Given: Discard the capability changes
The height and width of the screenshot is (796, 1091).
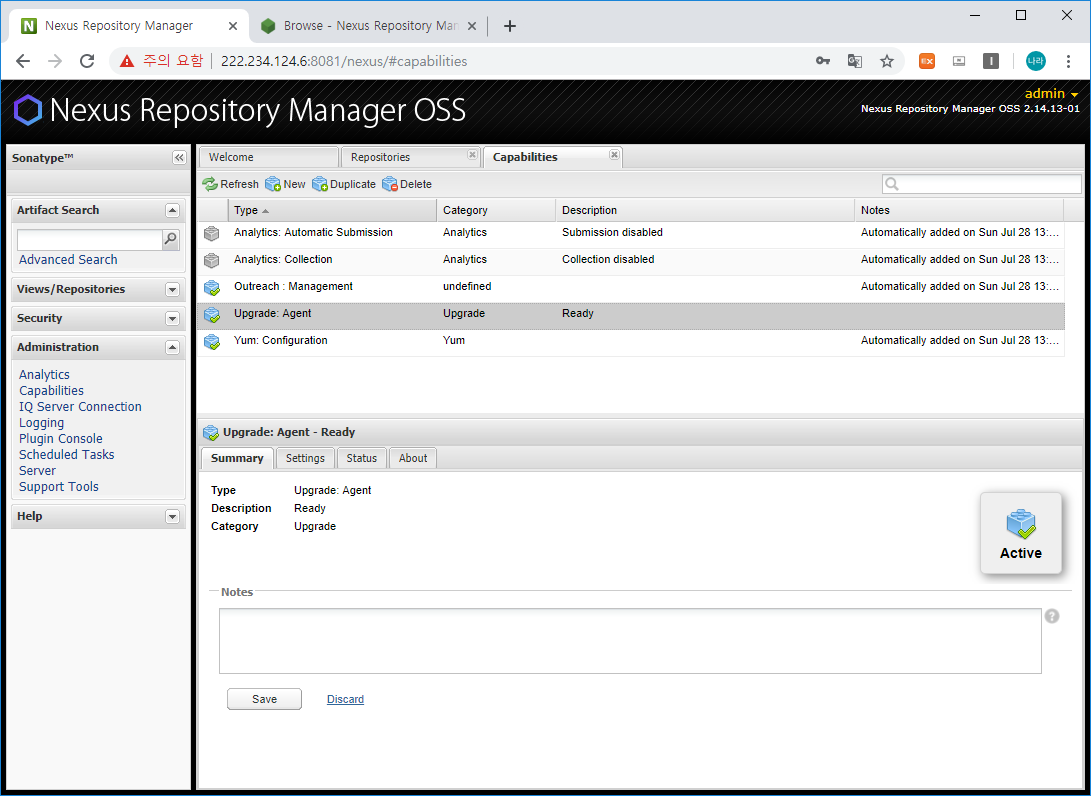Looking at the screenshot, I should [345, 699].
